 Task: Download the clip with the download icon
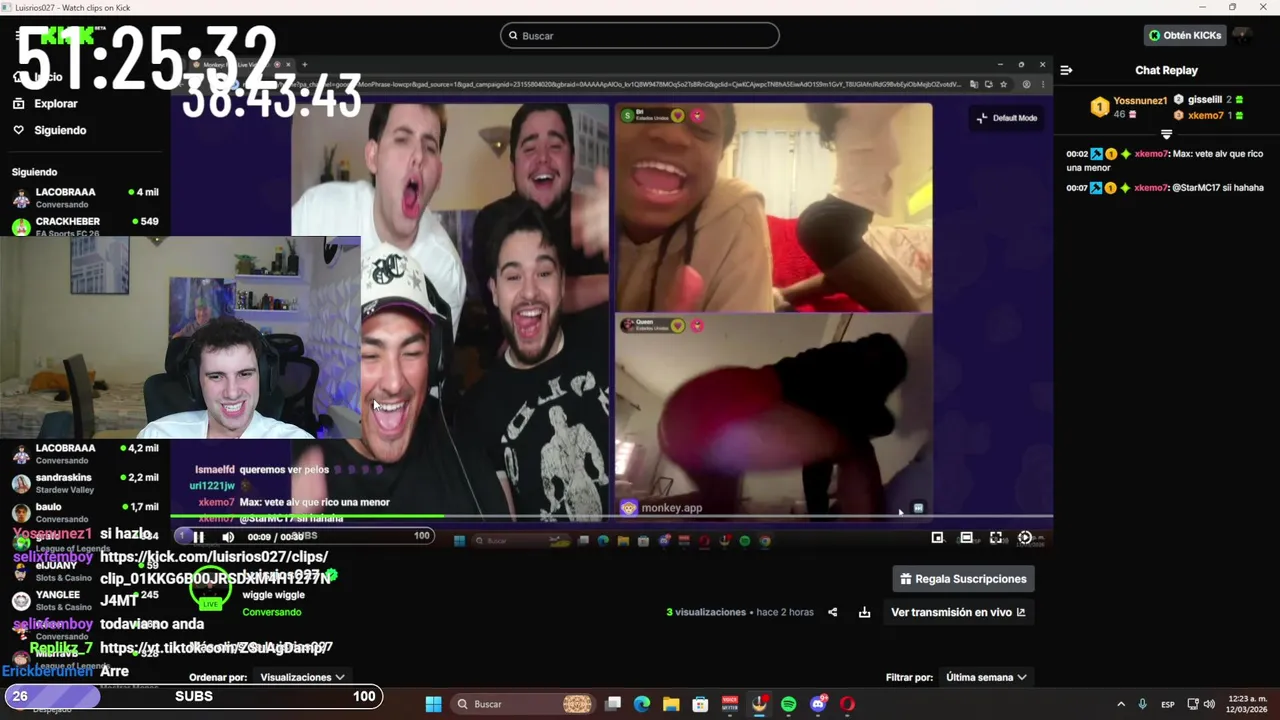(864, 612)
